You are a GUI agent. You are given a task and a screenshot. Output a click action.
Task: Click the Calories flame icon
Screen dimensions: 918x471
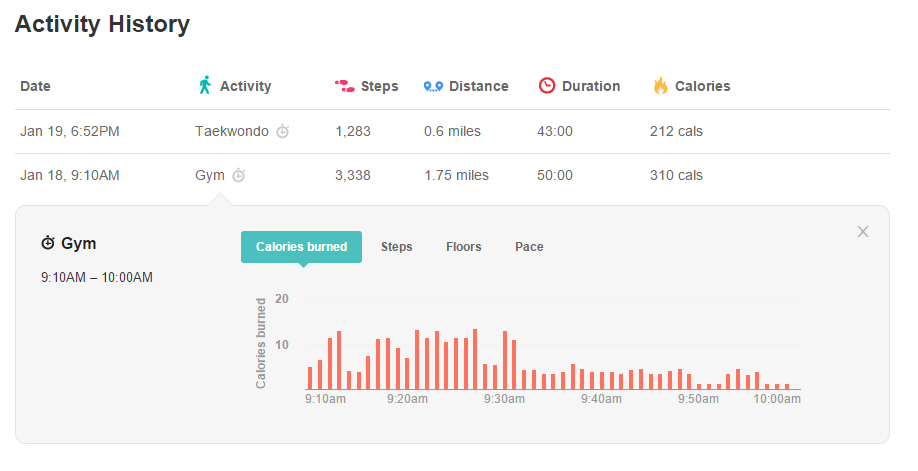pos(660,86)
